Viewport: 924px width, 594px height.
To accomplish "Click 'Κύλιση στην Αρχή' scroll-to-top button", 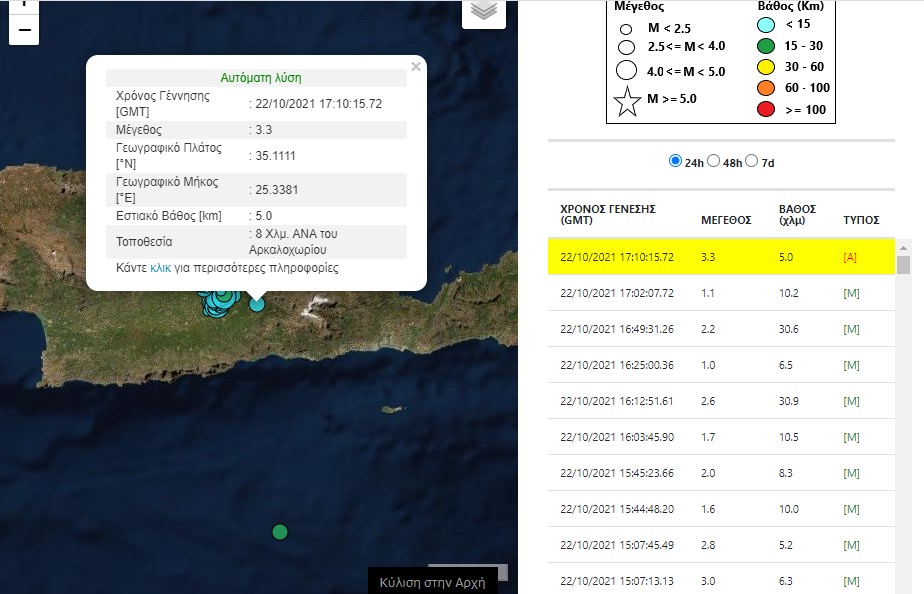I will coord(432,582).
